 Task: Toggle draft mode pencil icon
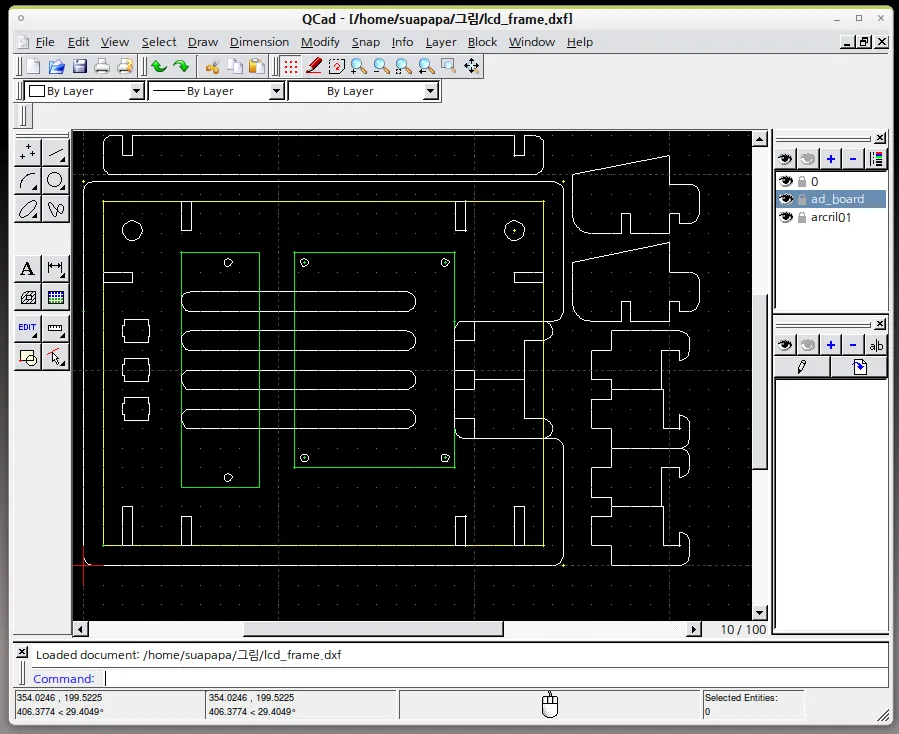coord(314,66)
